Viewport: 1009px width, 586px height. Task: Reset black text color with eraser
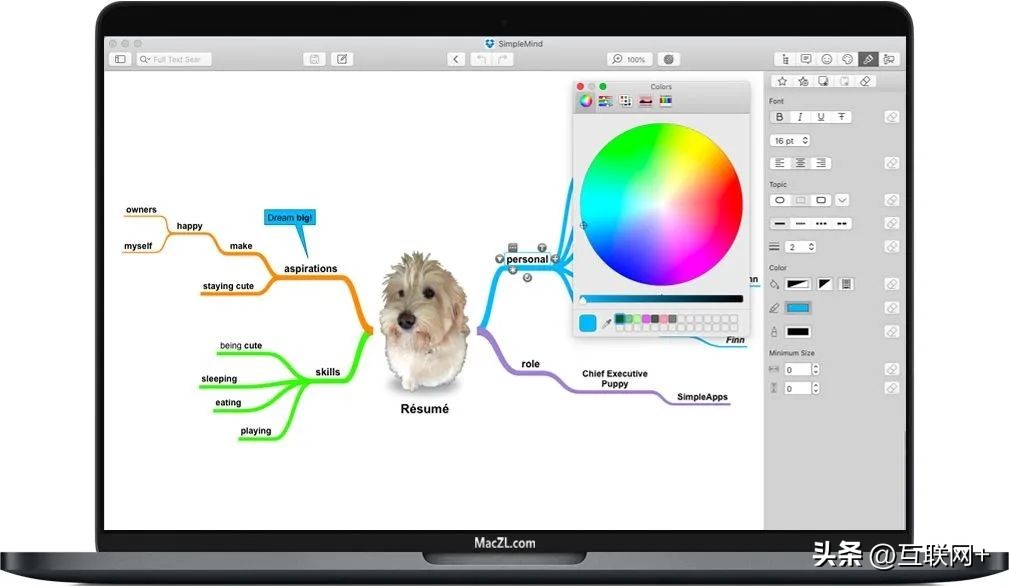891,332
